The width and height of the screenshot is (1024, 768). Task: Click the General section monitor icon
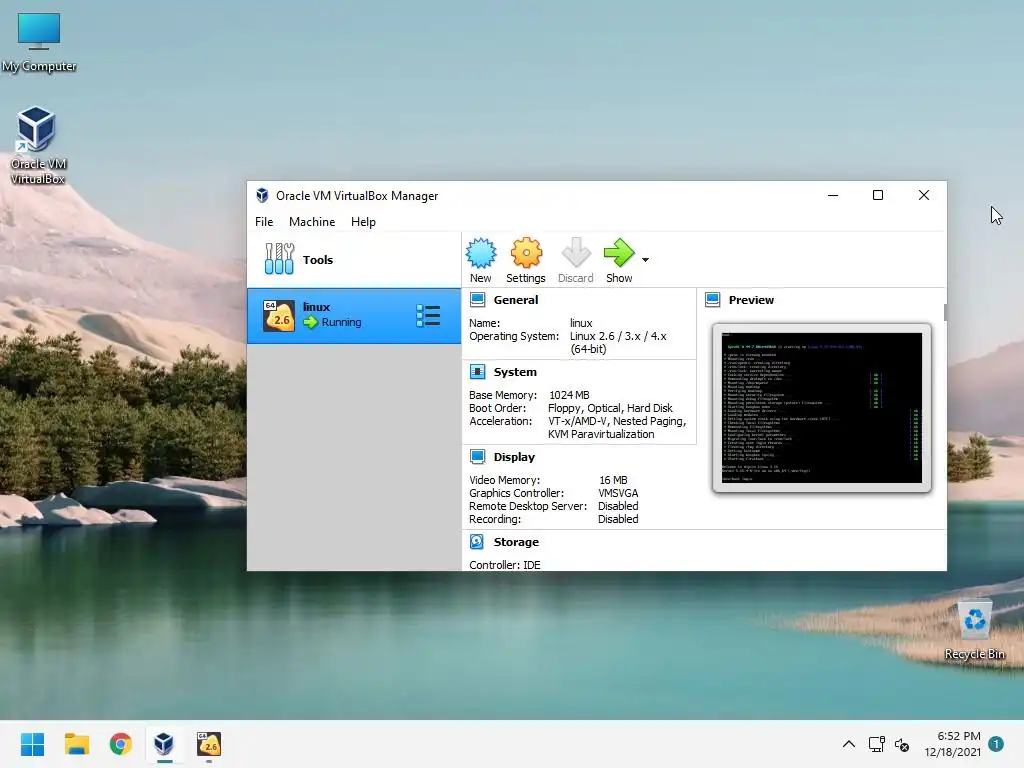tap(477, 300)
